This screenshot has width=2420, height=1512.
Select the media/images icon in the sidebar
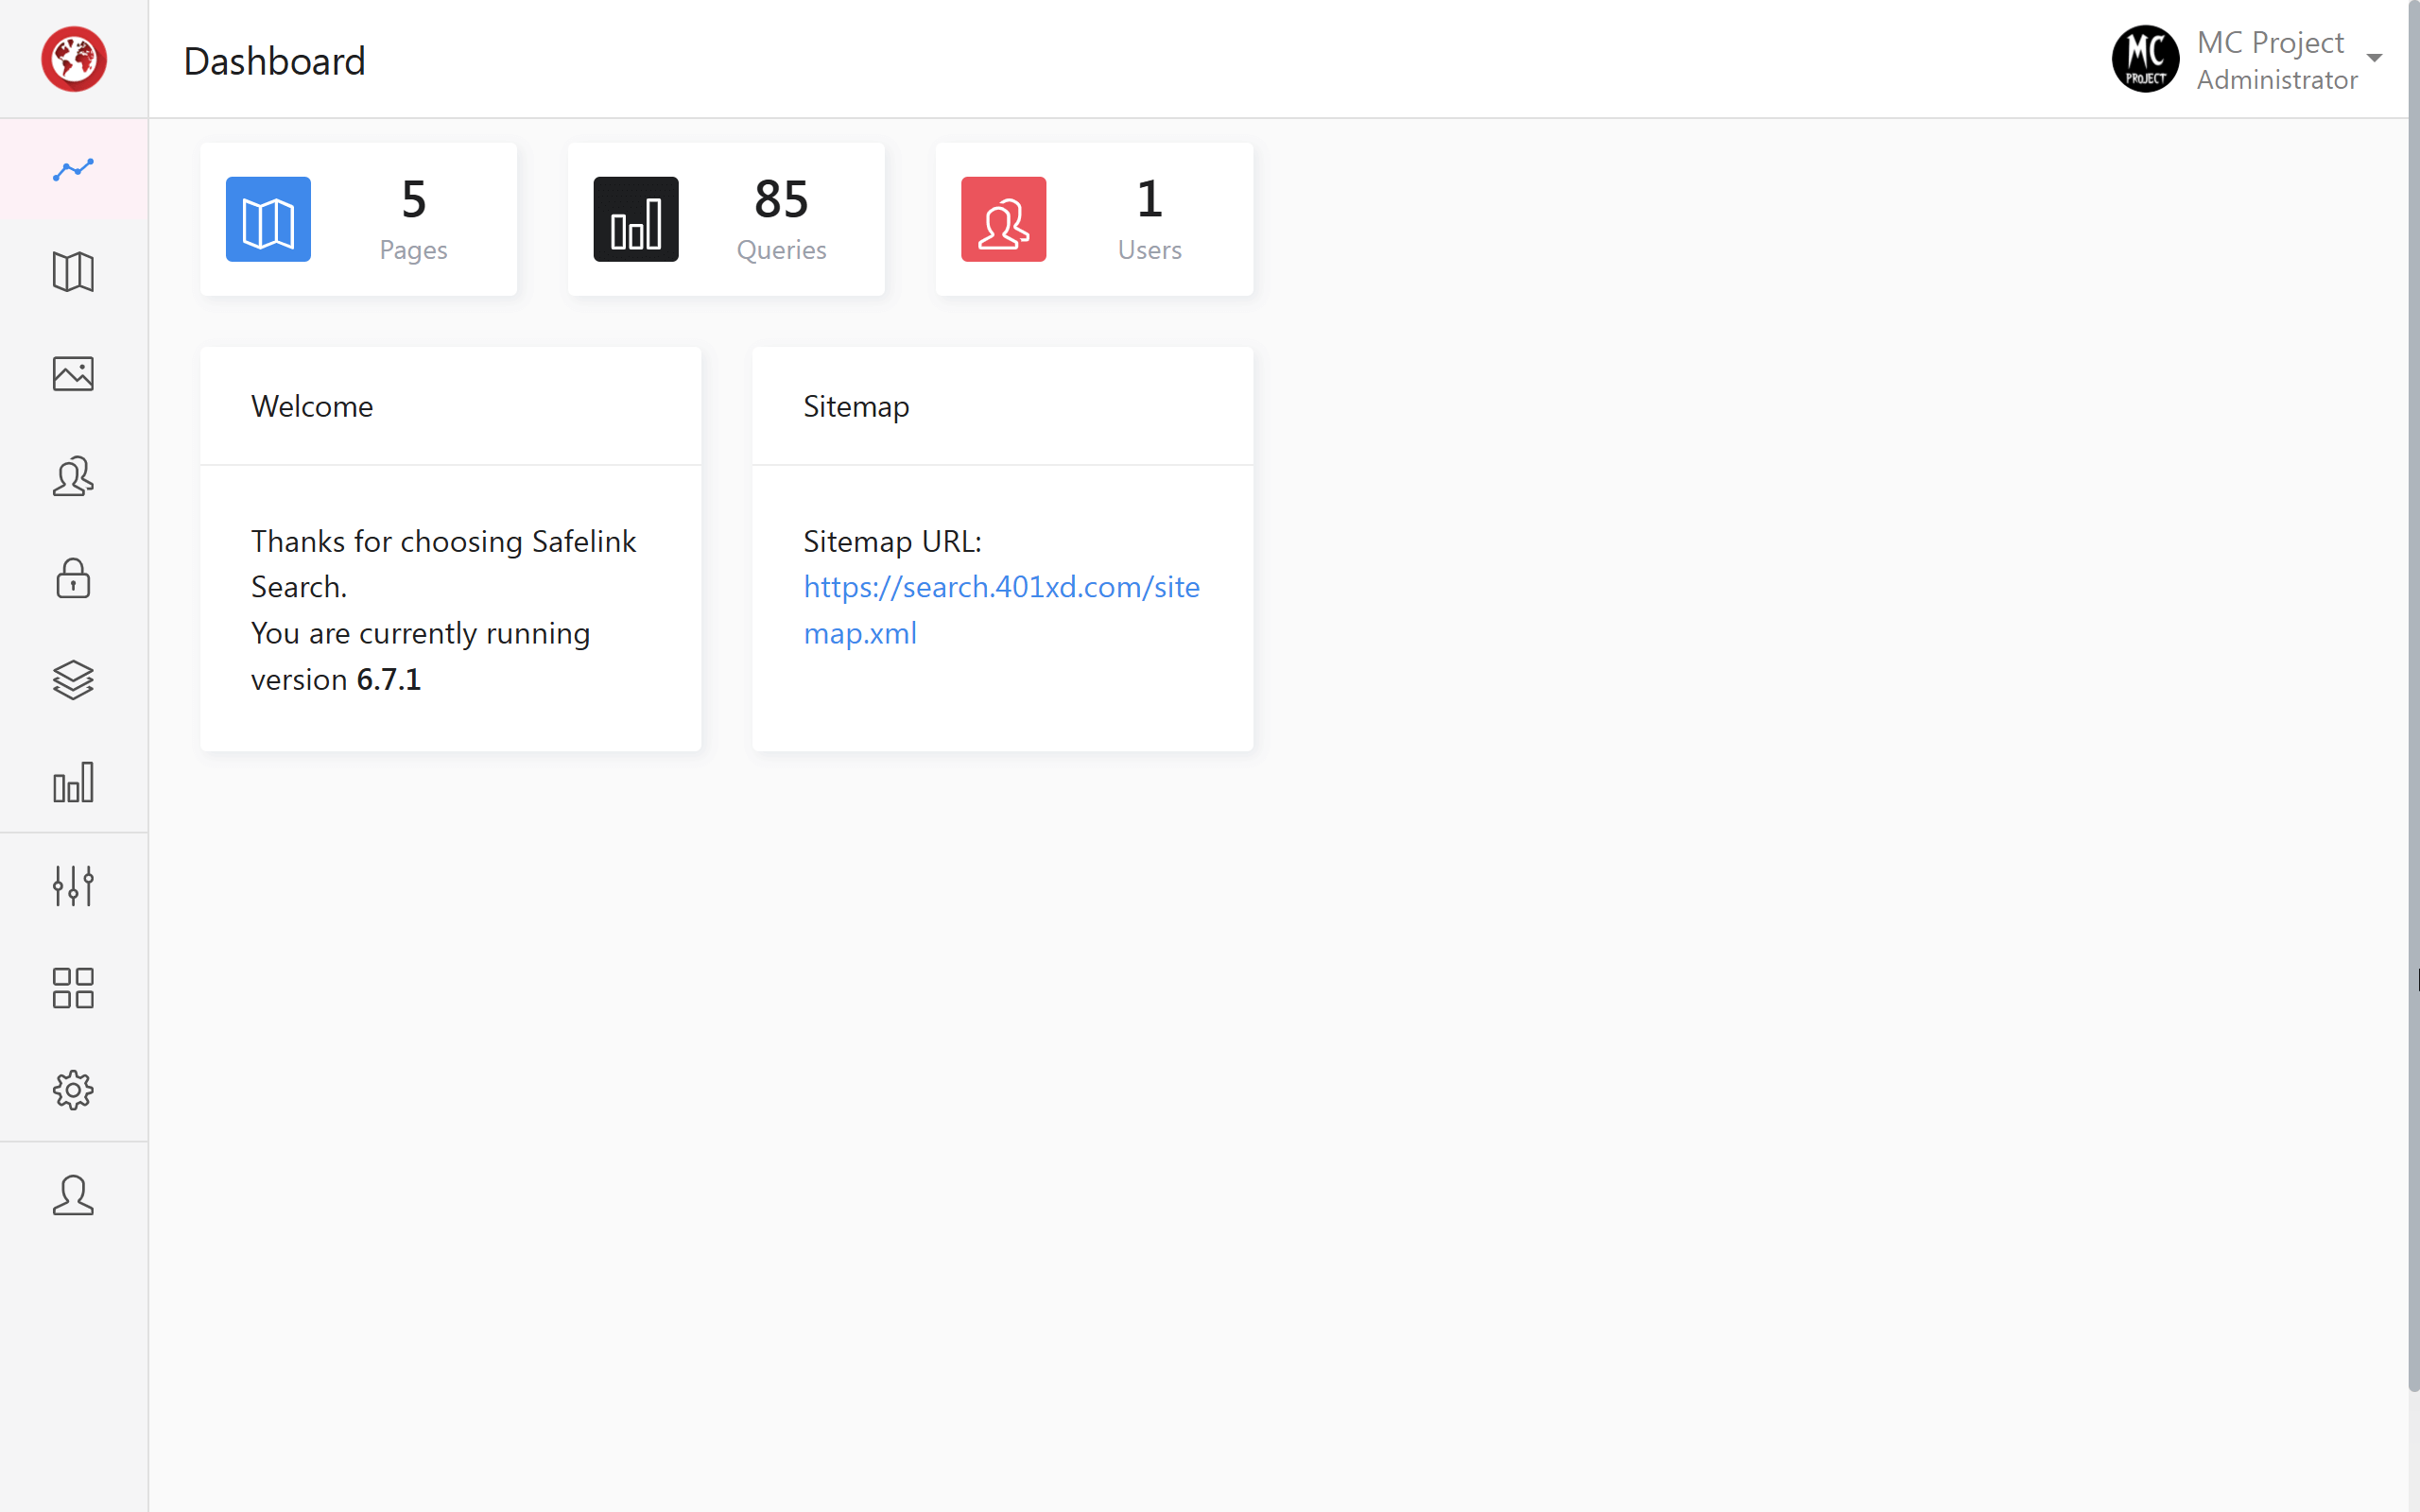click(72, 373)
